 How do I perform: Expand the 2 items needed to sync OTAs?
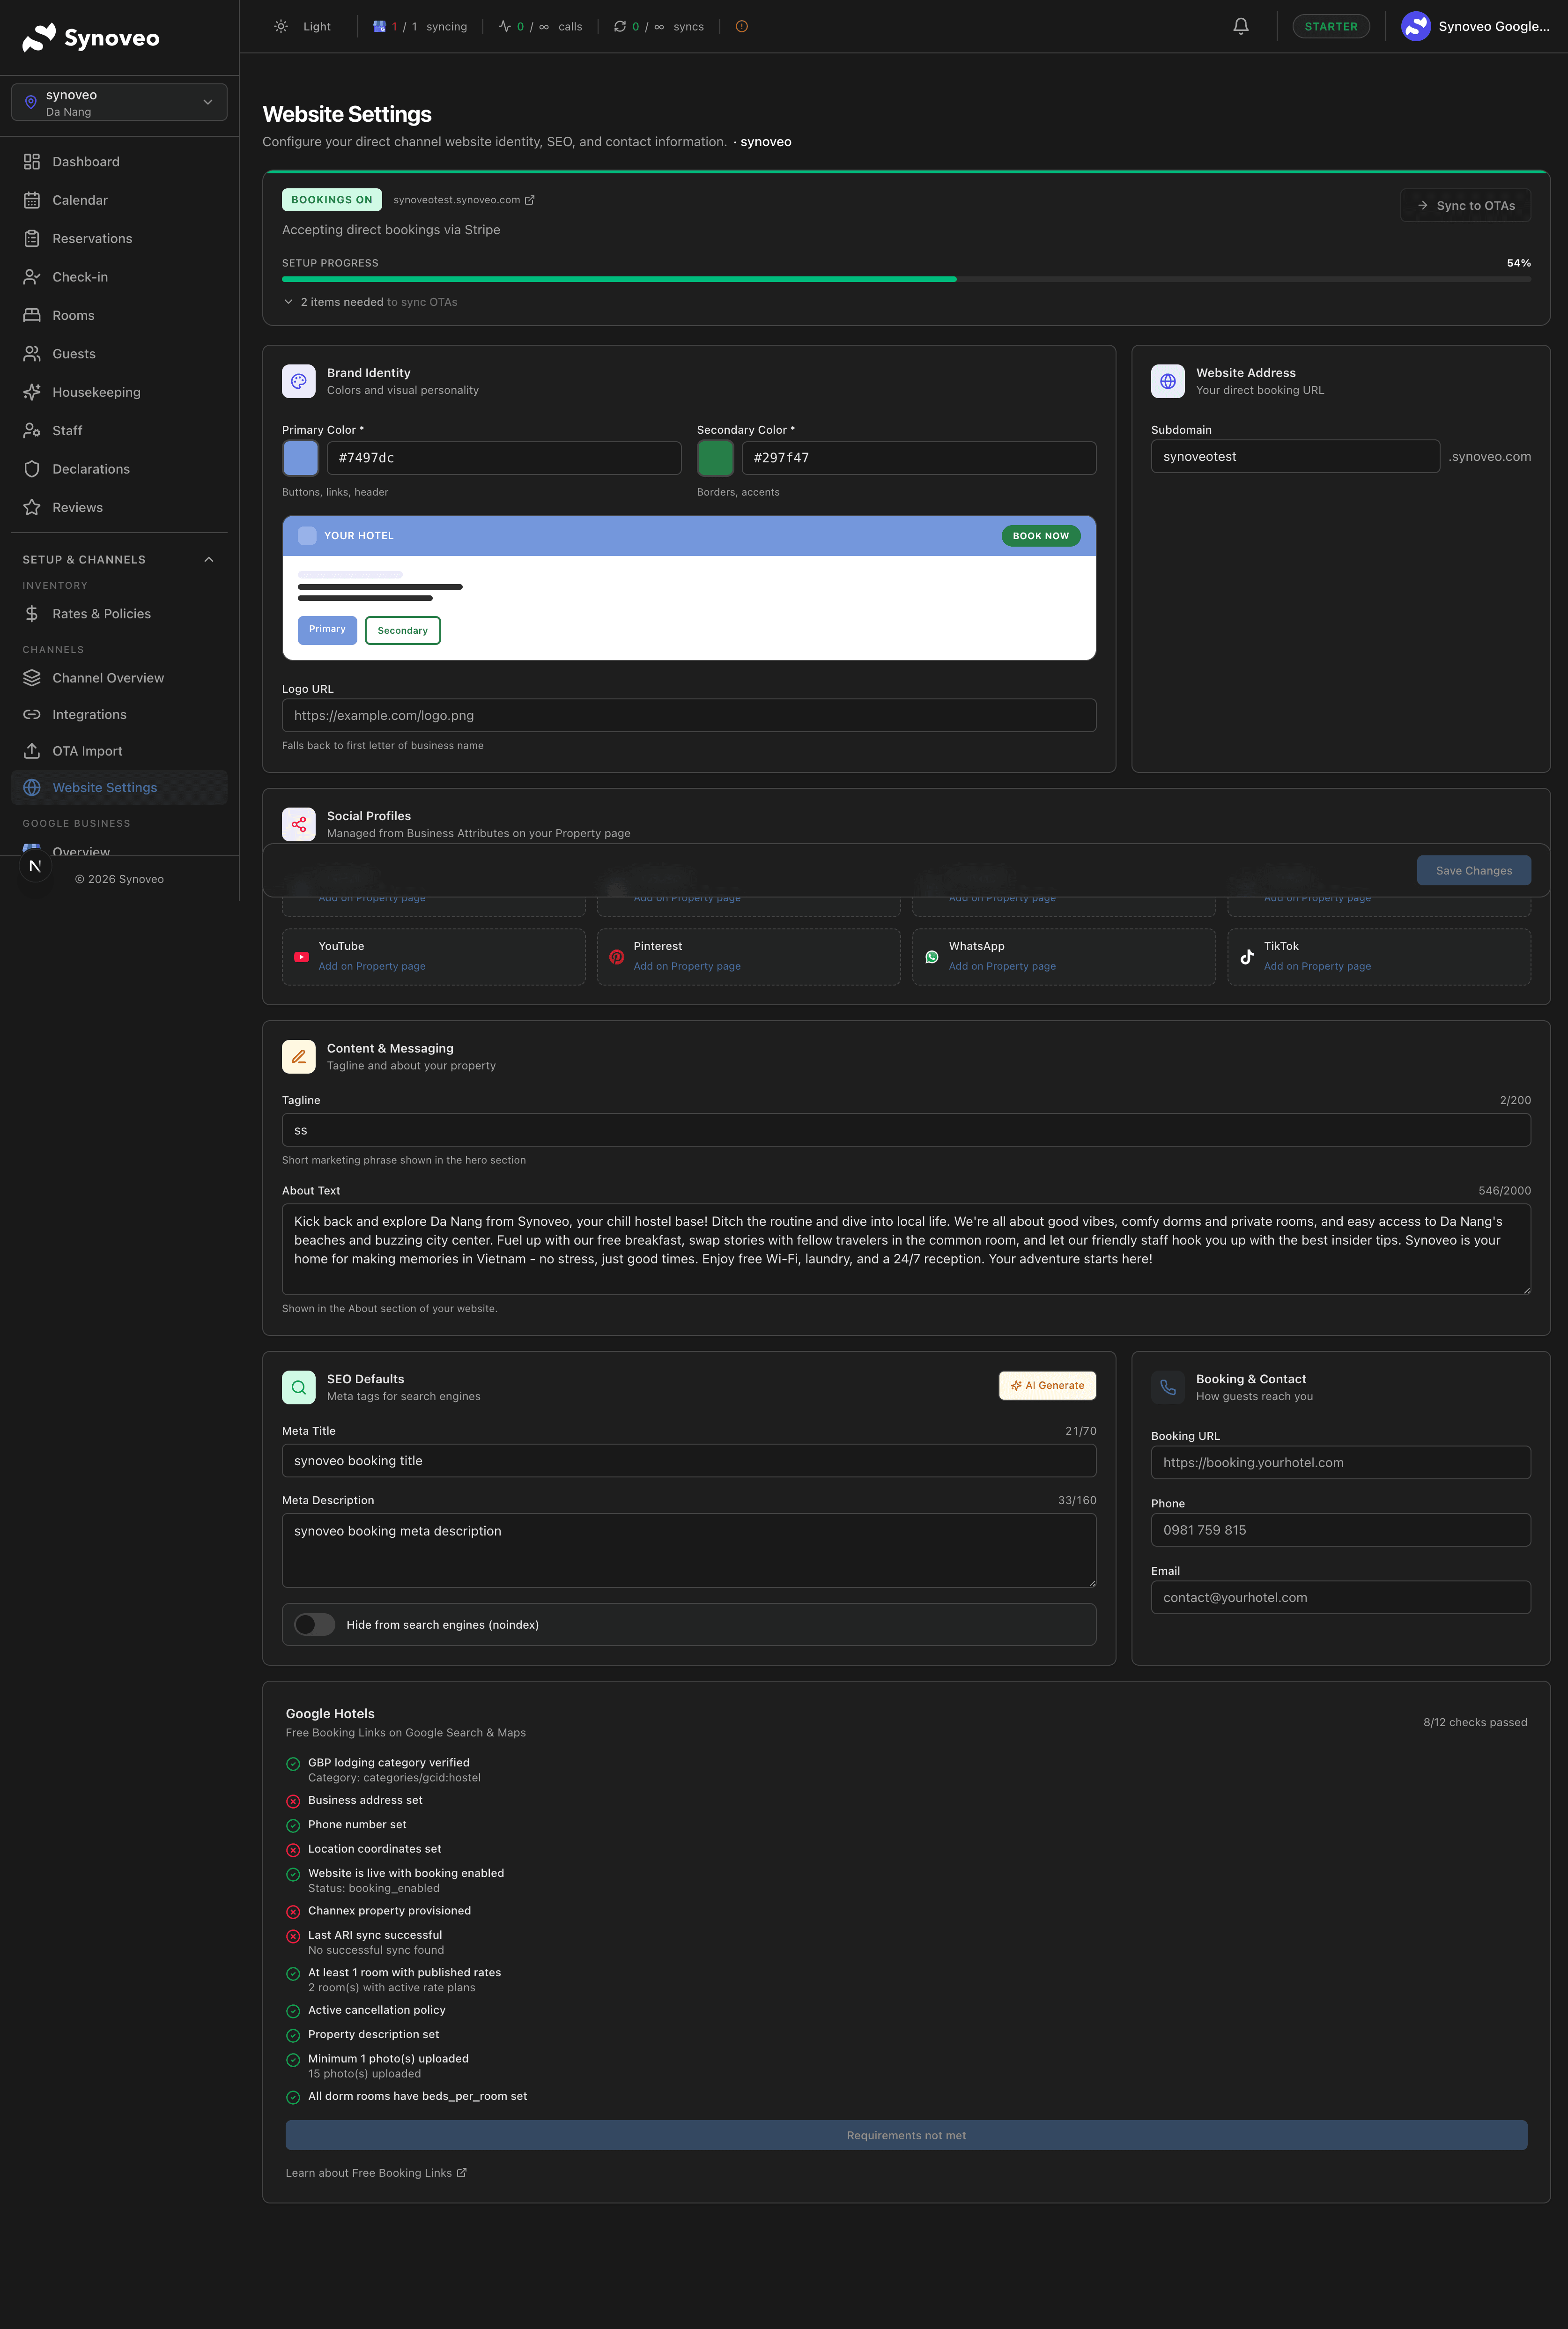[370, 301]
